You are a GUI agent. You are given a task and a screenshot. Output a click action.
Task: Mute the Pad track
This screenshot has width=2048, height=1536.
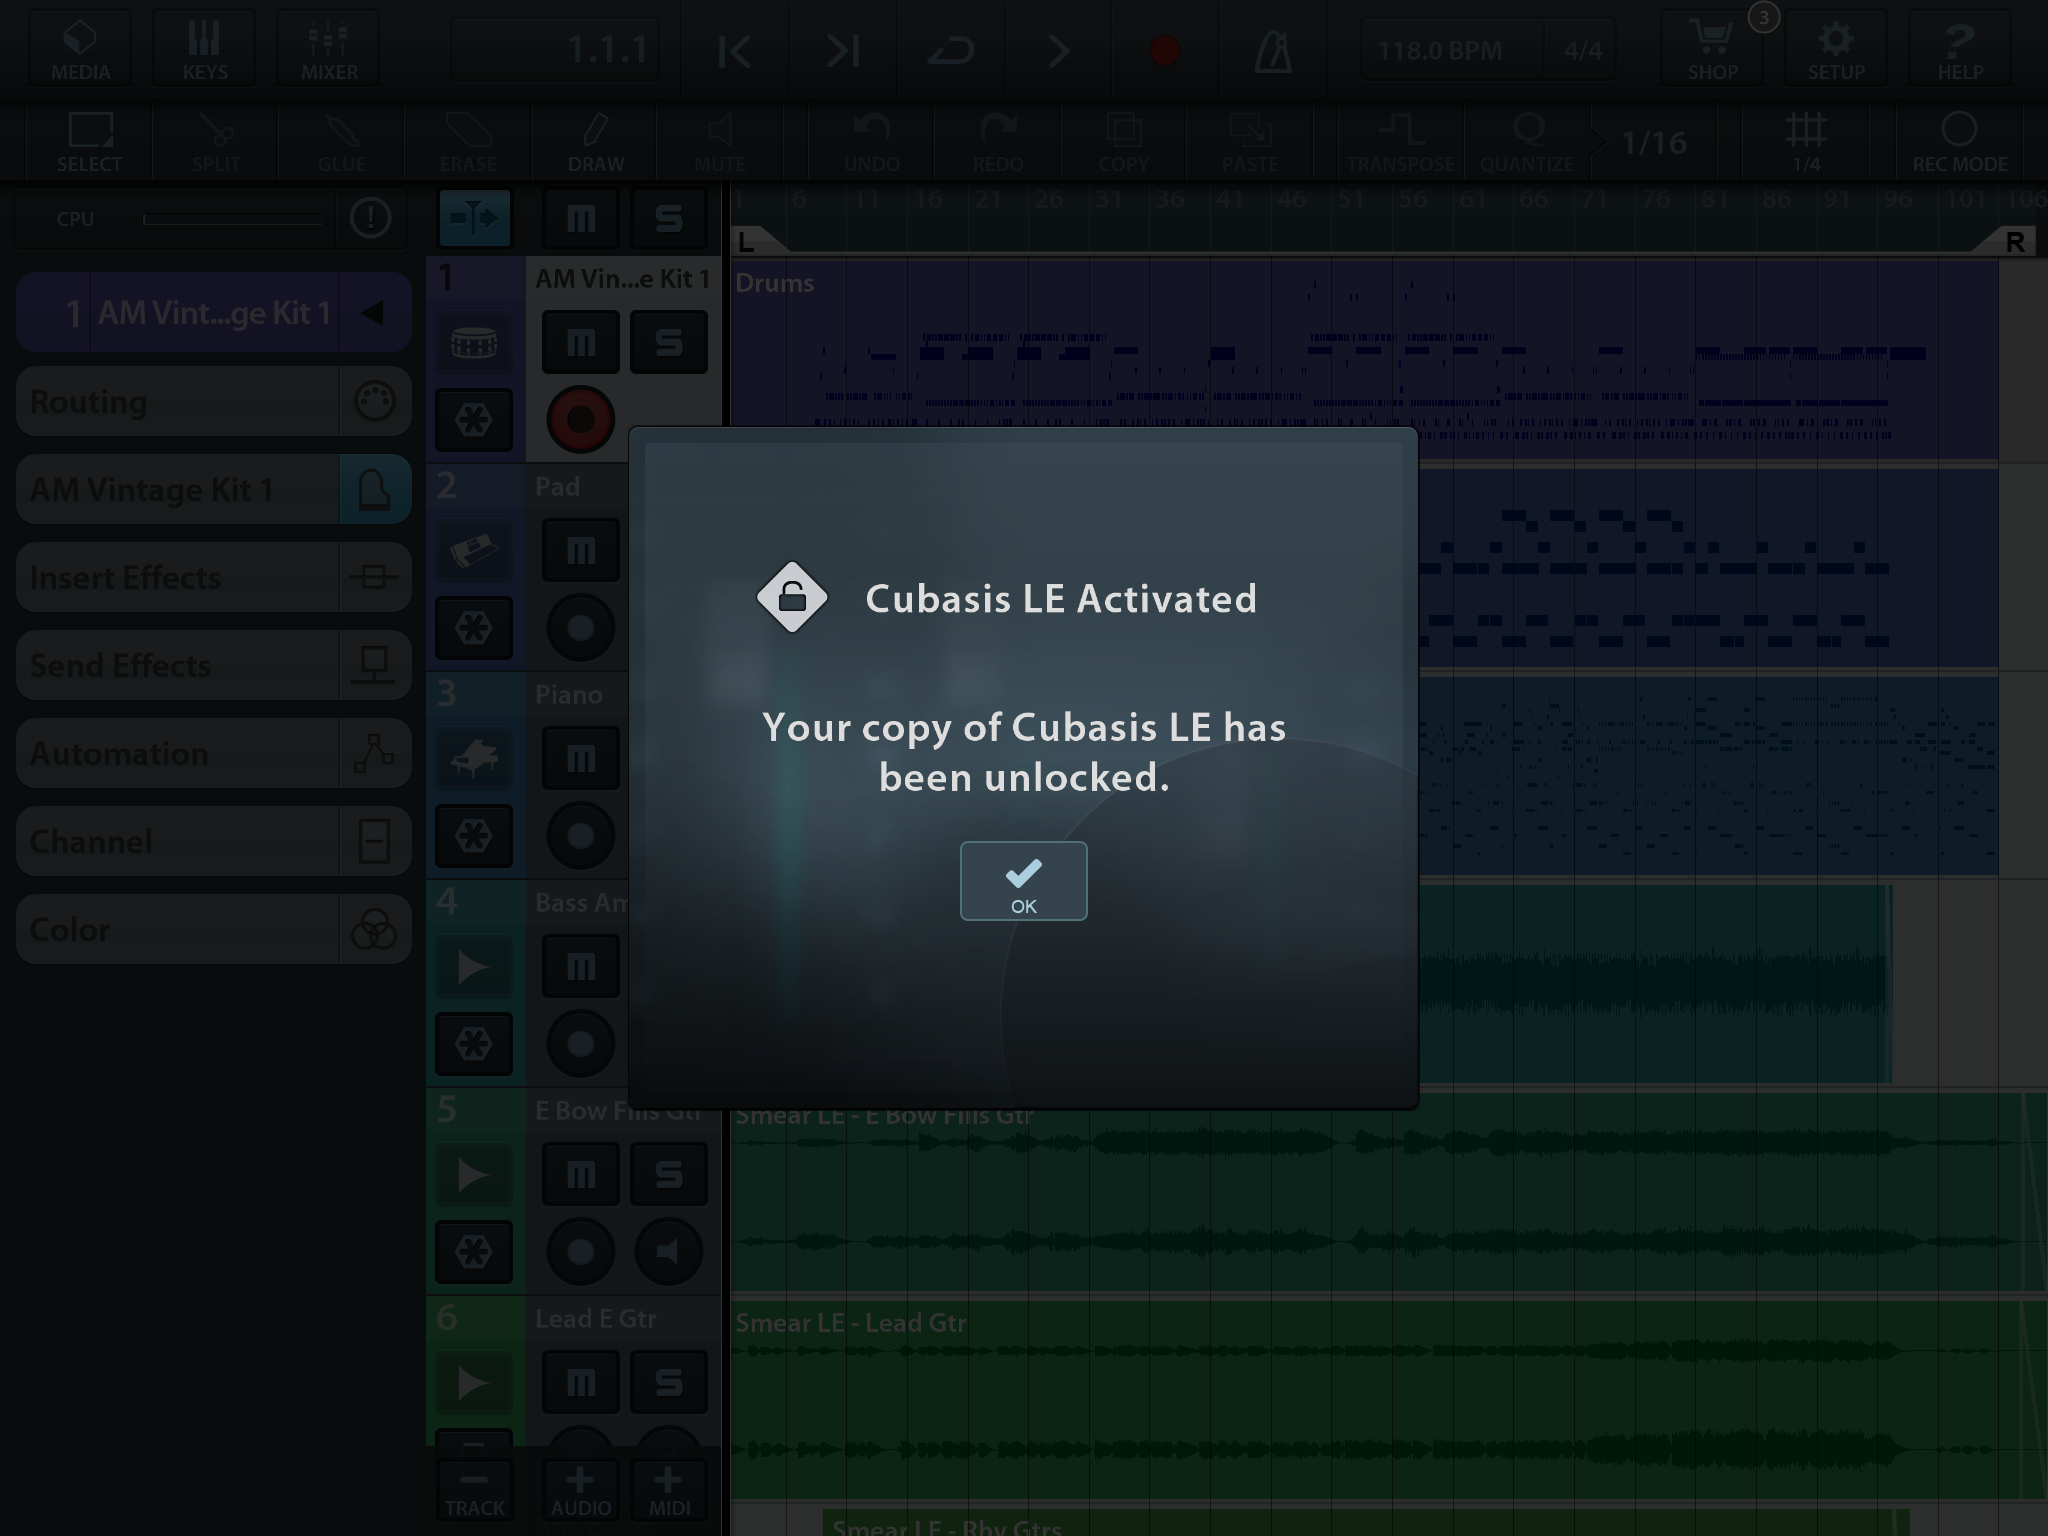[581, 550]
